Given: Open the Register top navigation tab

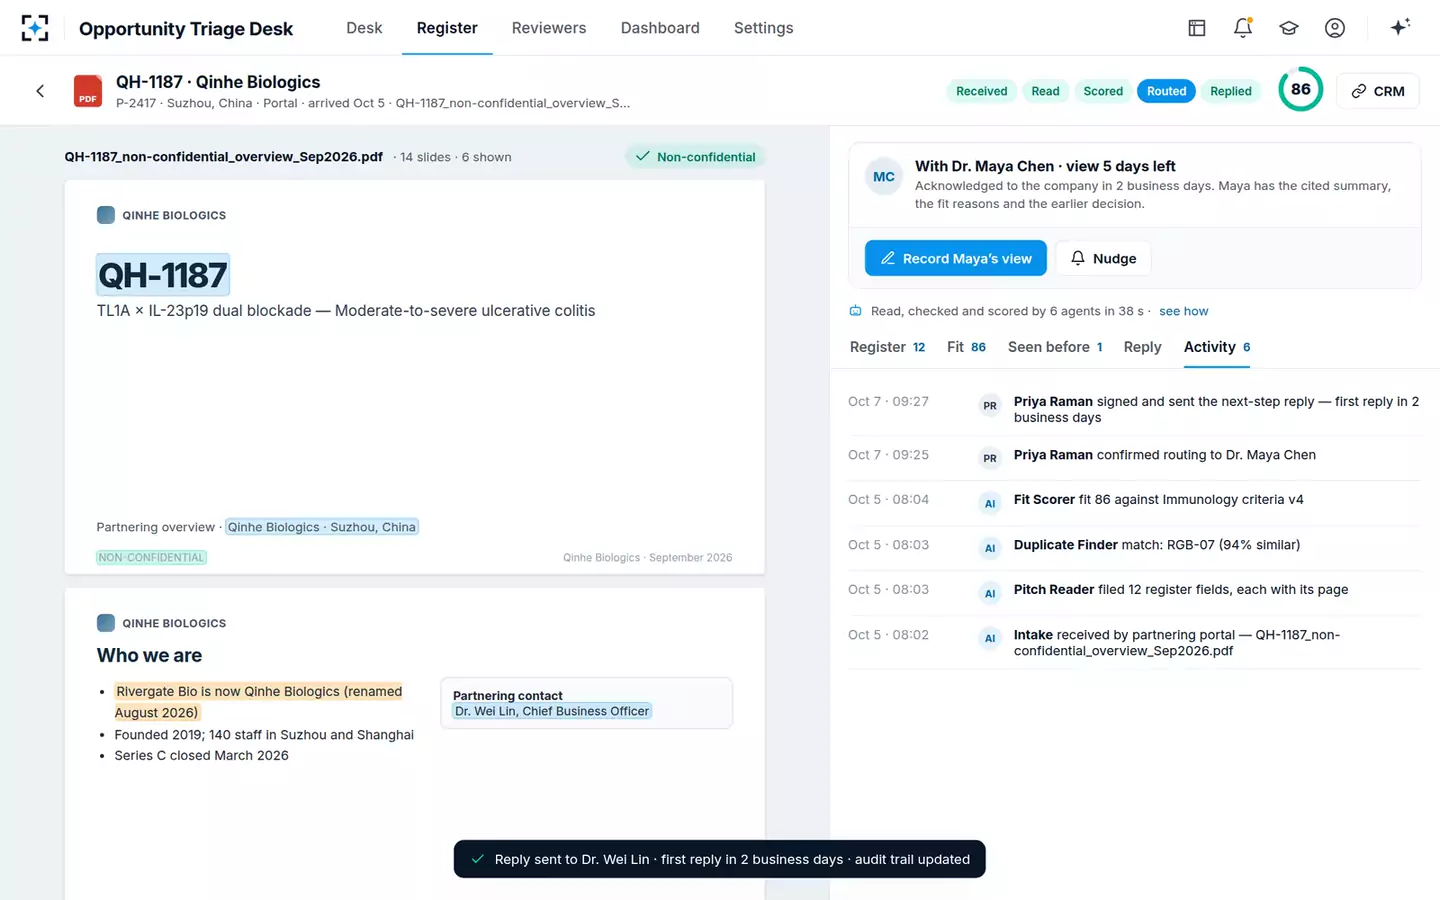Looking at the screenshot, I should pos(447,28).
